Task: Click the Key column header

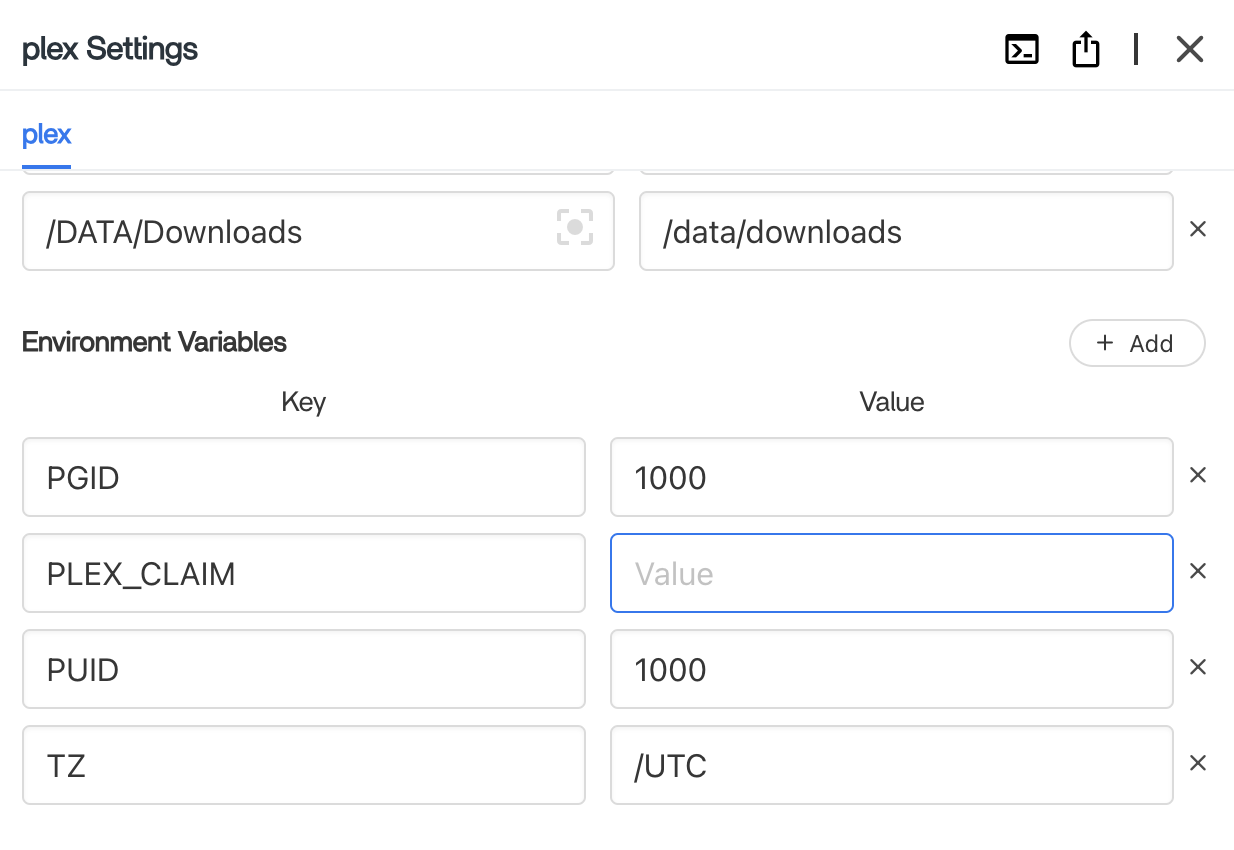Action: 304,402
